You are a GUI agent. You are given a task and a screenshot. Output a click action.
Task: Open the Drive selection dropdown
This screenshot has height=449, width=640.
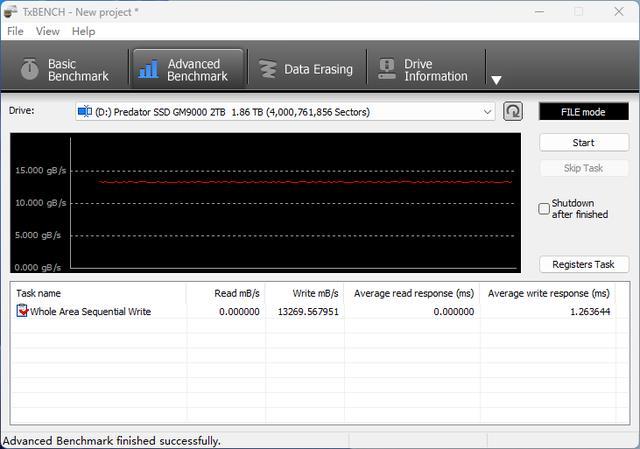pyautogui.click(x=285, y=112)
